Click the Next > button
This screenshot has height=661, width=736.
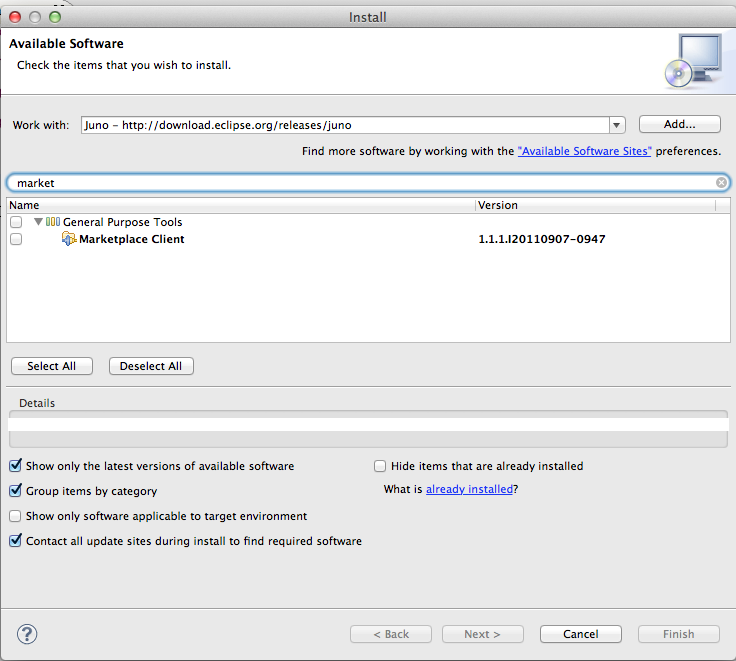coord(483,634)
